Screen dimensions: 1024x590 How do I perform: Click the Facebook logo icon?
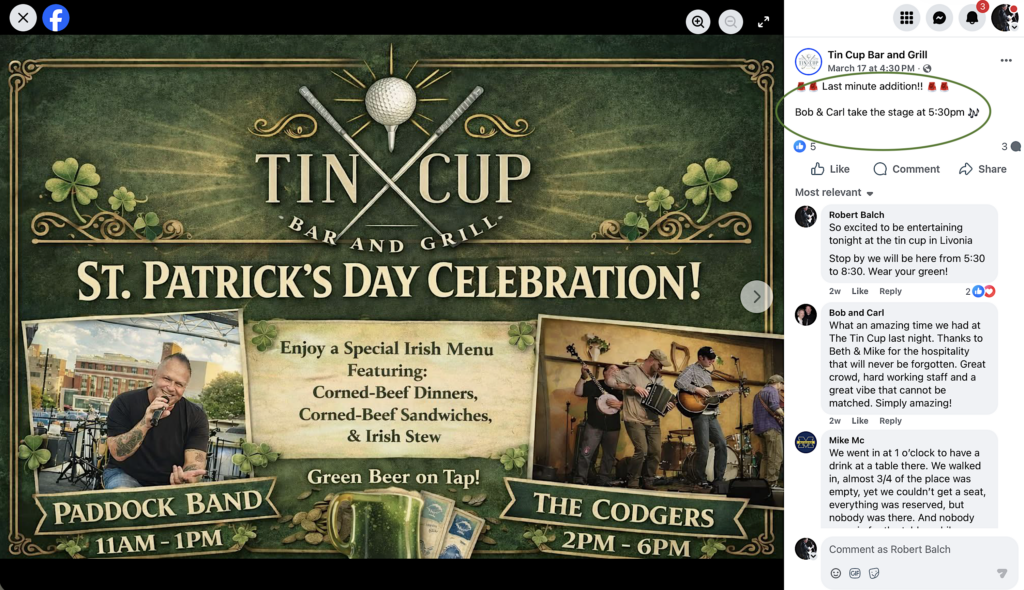coord(56,18)
